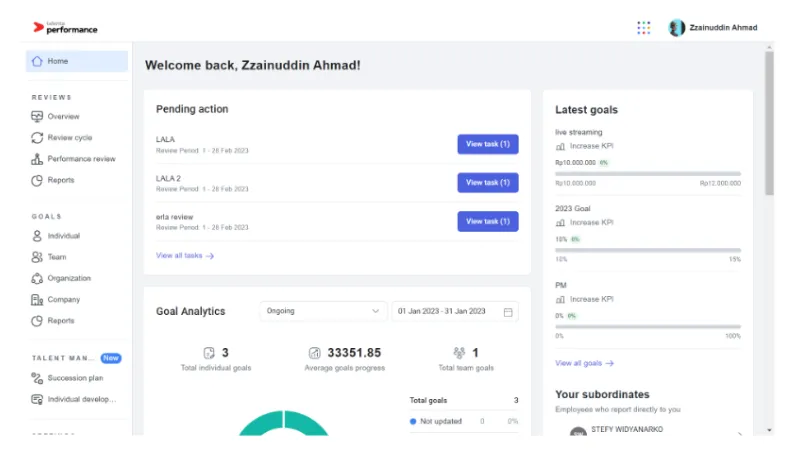This screenshot has height=461, width=799.
Task: Click the calendar icon in date range
Action: click(508, 311)
